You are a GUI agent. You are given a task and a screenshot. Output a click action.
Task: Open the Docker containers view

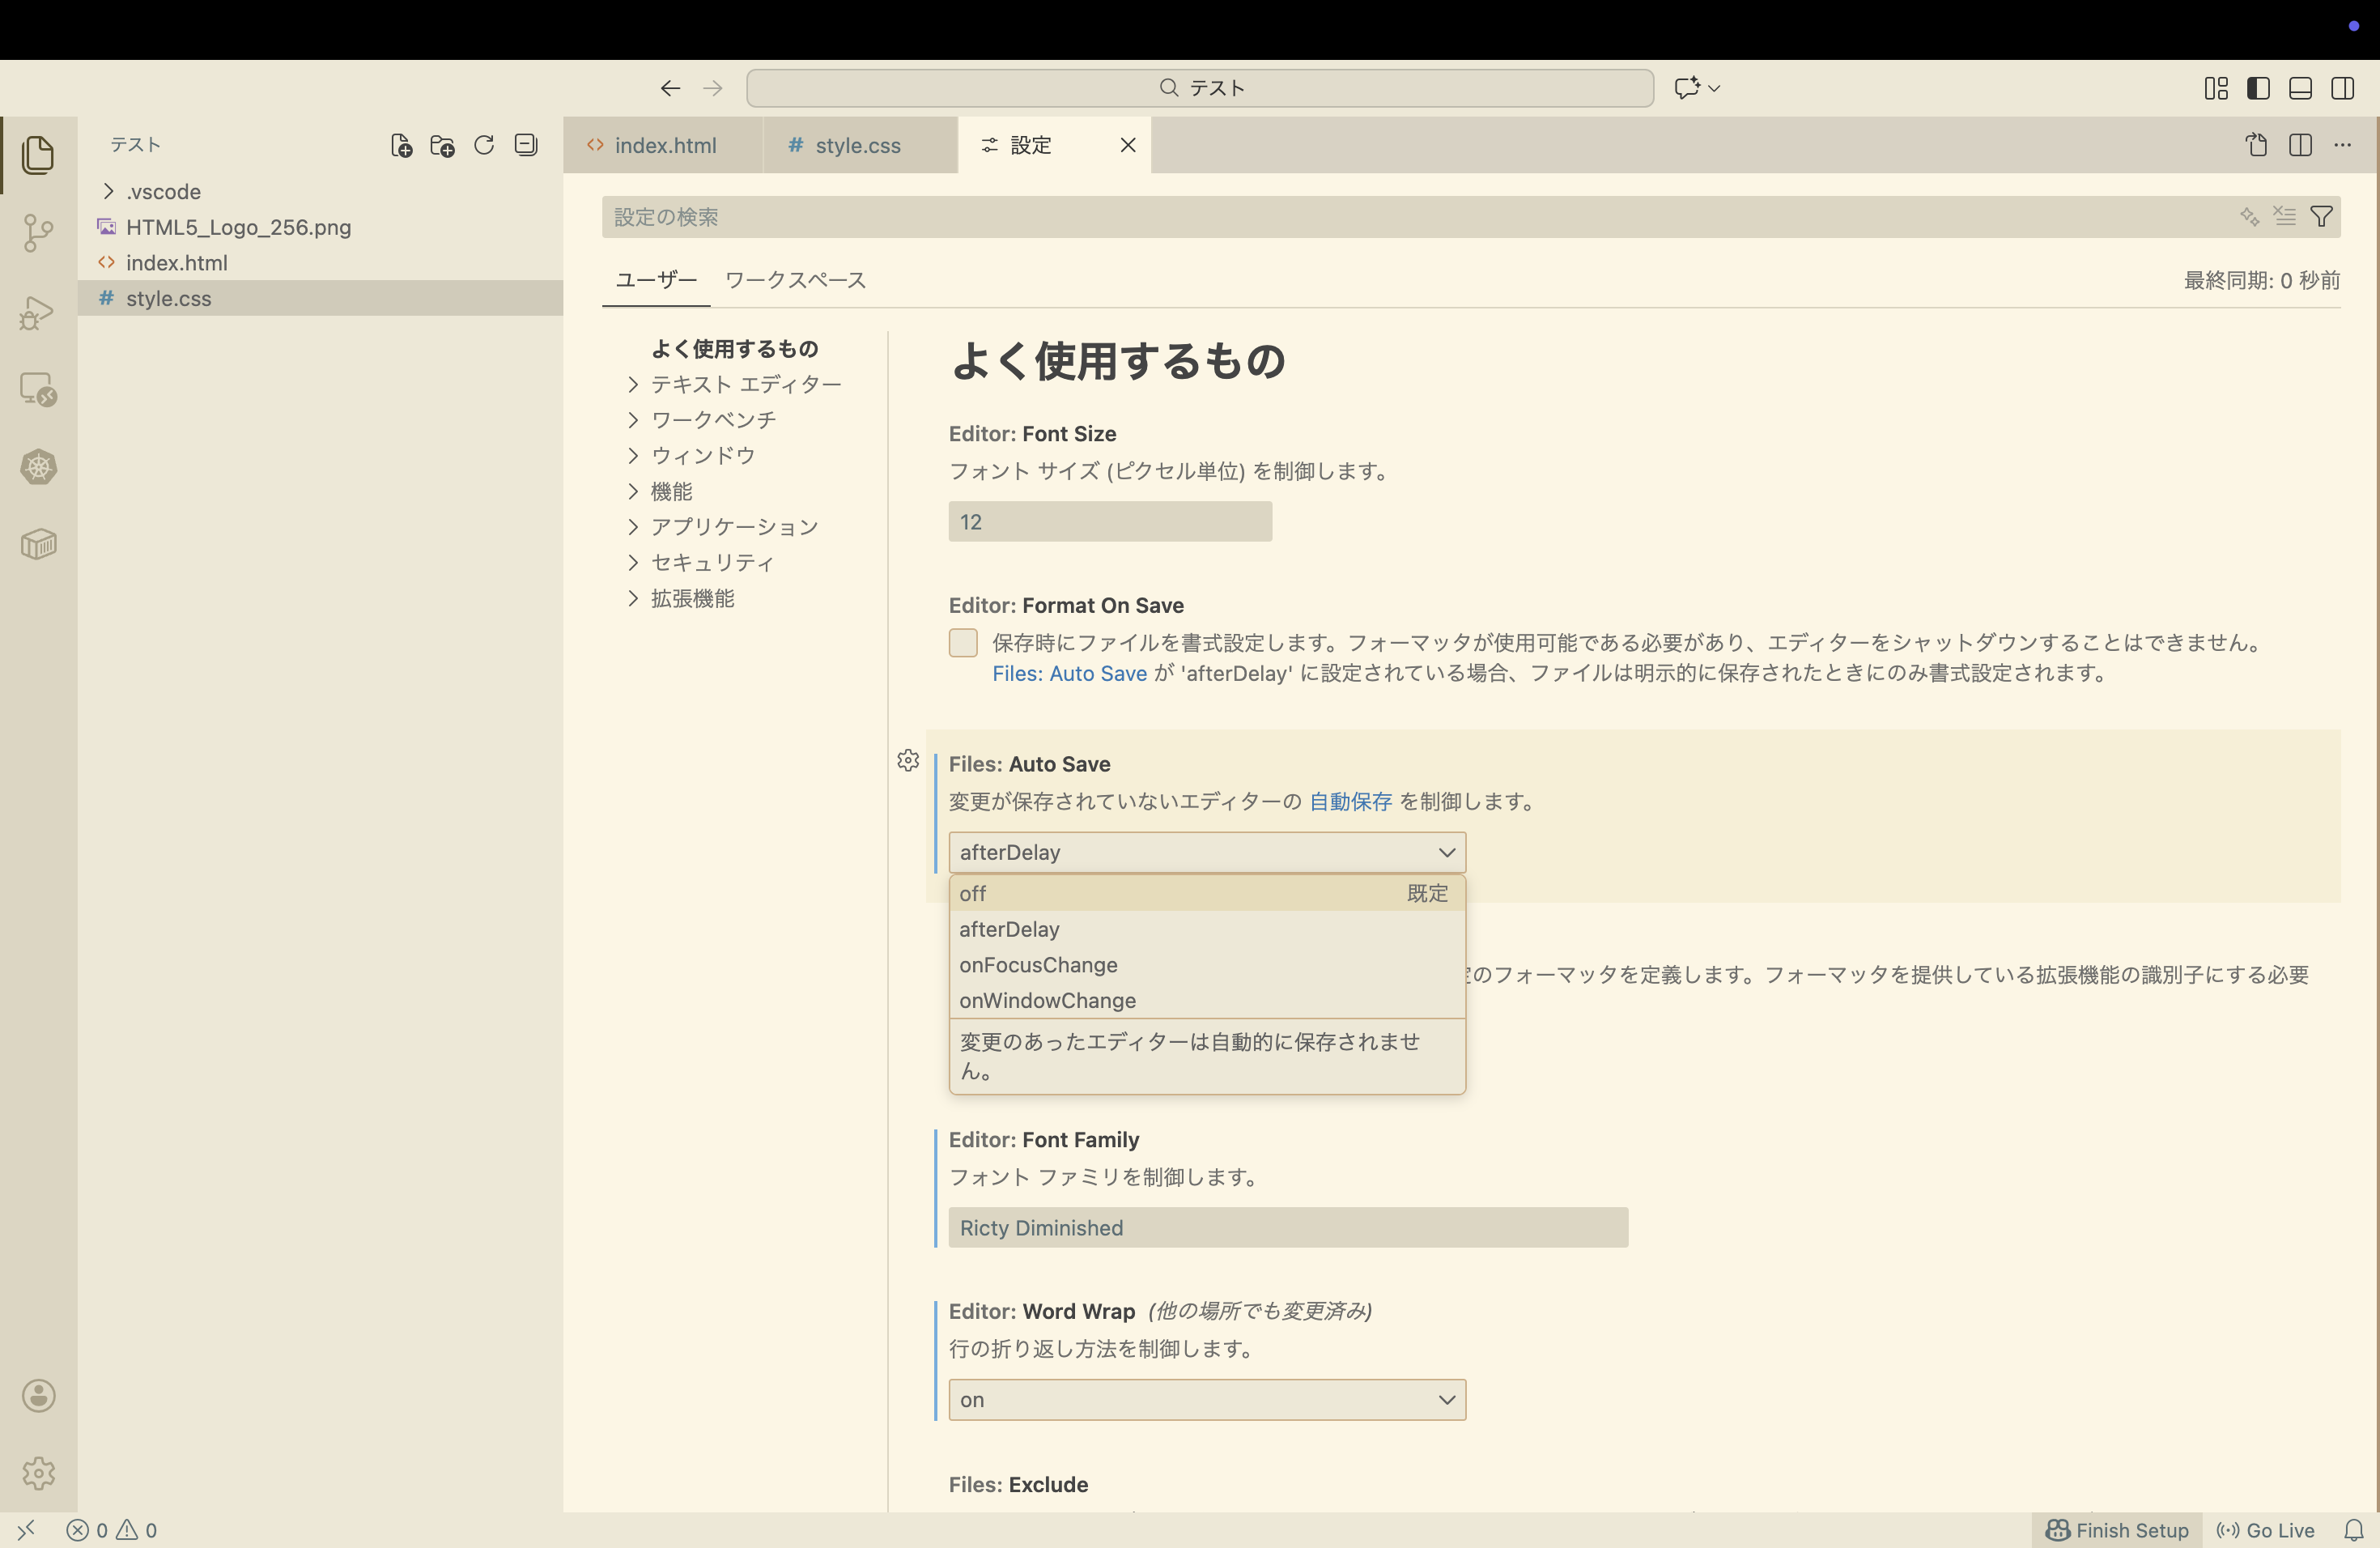pyautogui.click(x=38, y=543)
